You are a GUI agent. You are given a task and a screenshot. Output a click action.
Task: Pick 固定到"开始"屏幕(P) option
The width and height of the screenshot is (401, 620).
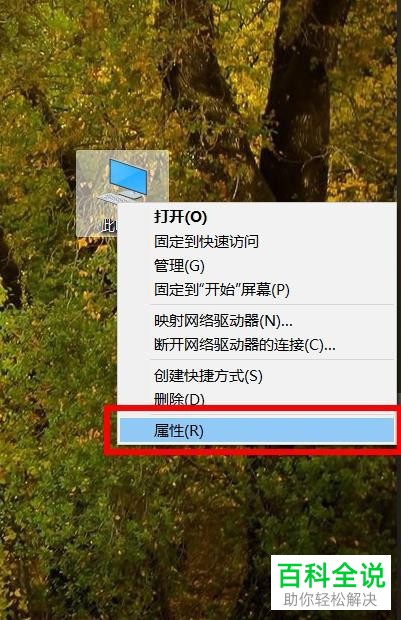[221, 290]
